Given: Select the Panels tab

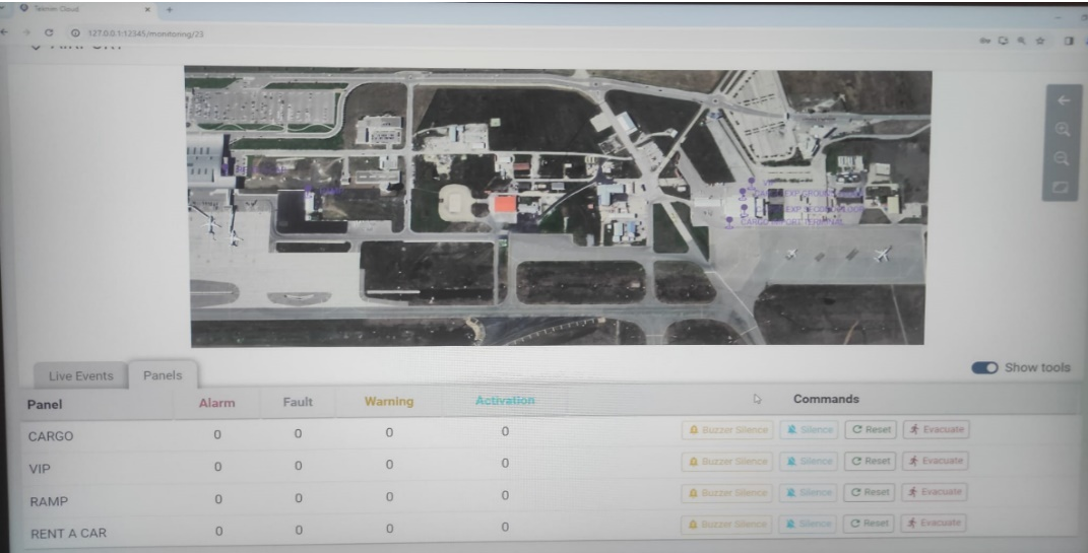Looking at the screenshot, I should pyautogui.click(x=162, y=375).
